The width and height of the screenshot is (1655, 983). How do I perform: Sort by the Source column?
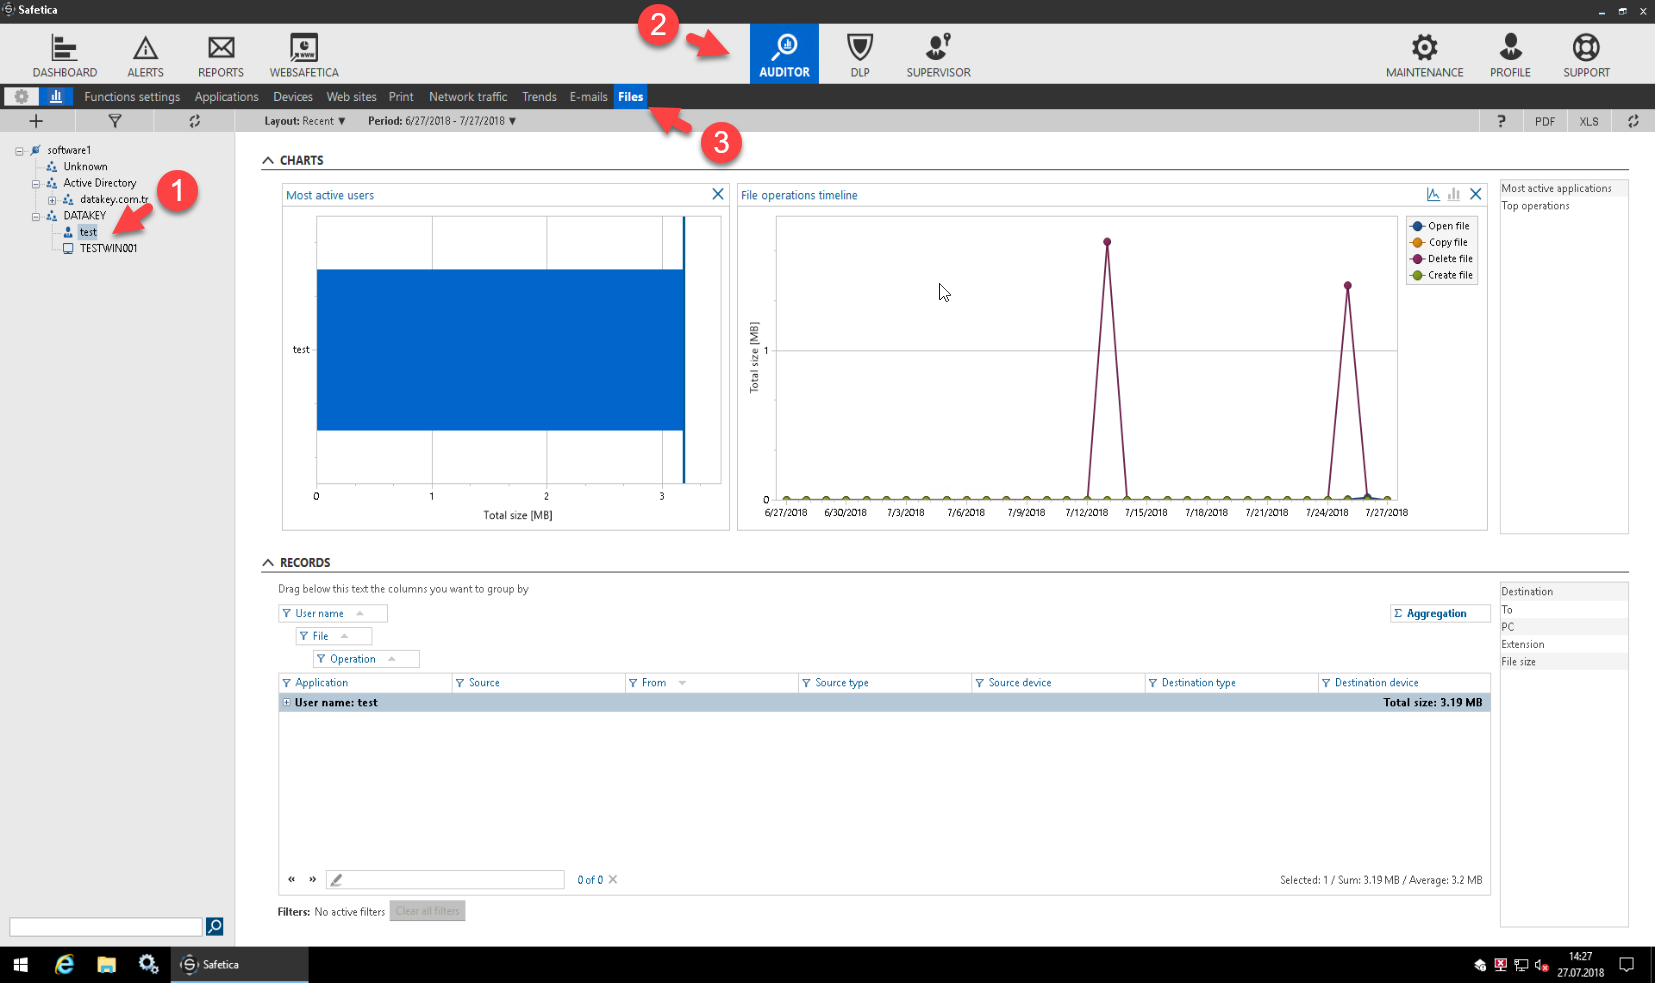click(x=484, y=683)
